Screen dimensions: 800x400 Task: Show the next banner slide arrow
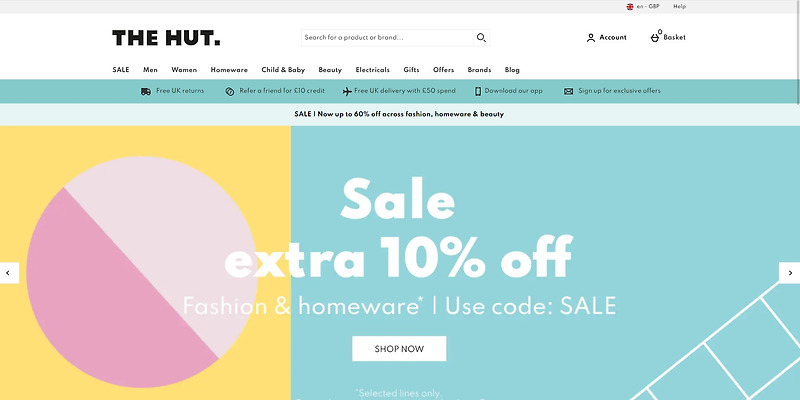tap(789, 273)
